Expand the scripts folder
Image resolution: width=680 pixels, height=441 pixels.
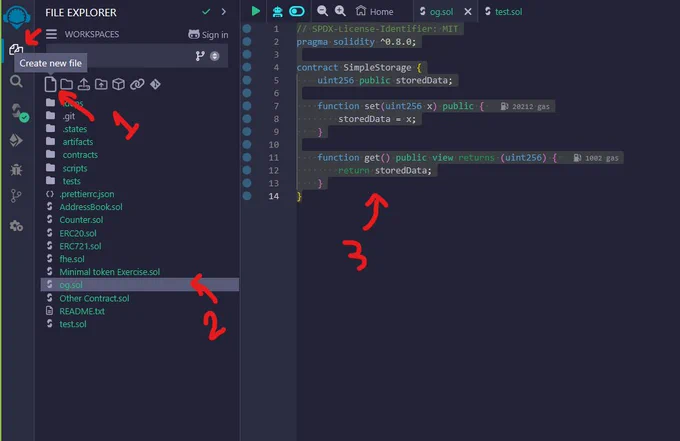tap(75, 168)
